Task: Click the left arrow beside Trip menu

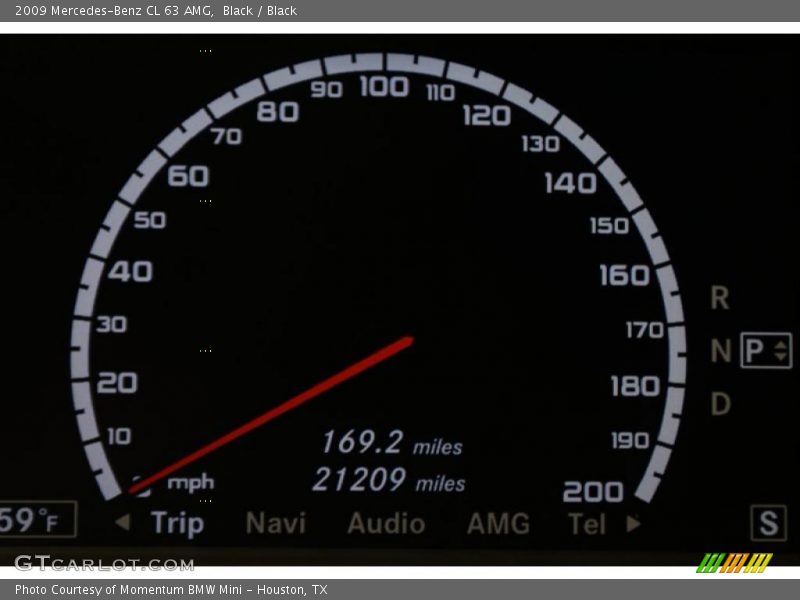Action: [x=122, y=522]
